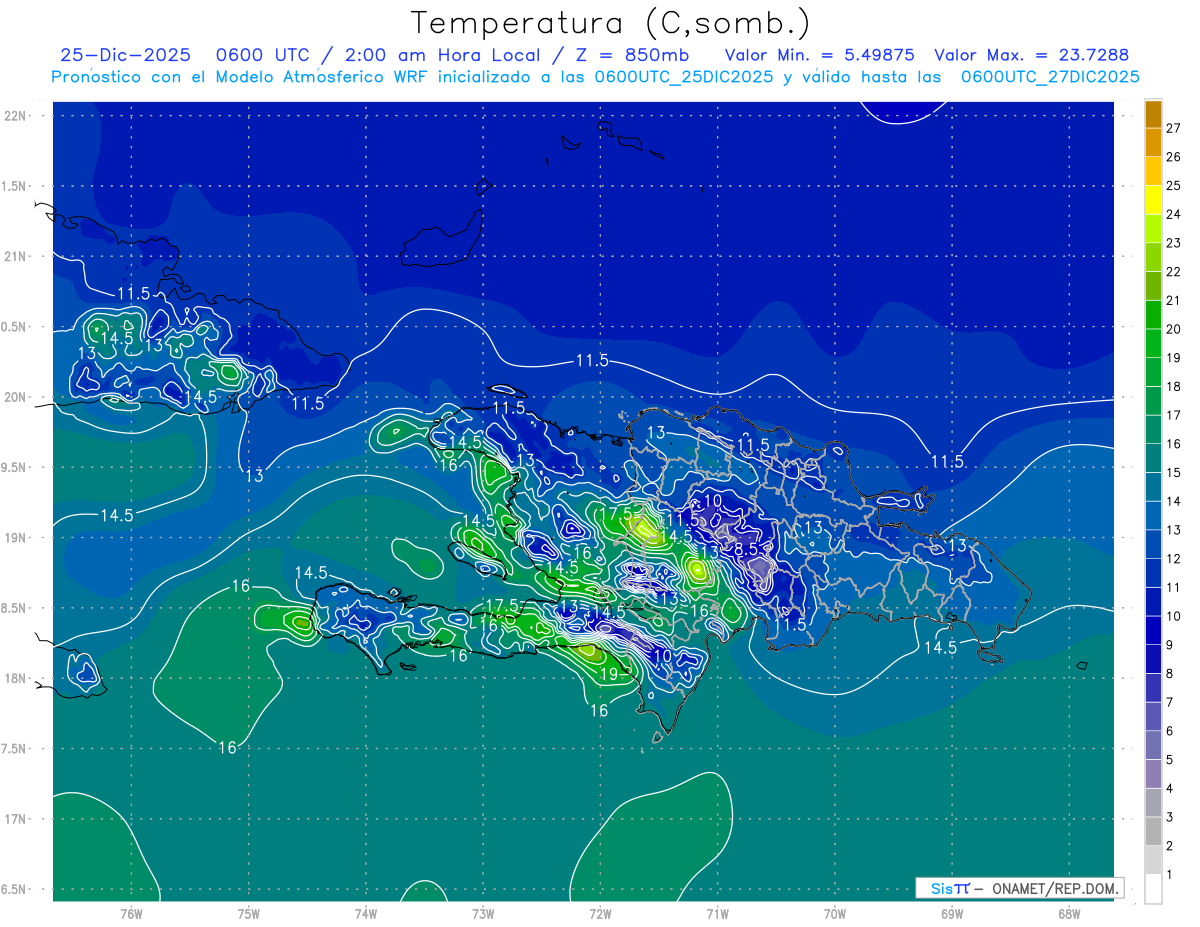Image resolution: width=1200 pixels, height=927 pixels.
Task: Click the 72W longitude axis label
Action: tap(600, 913)
